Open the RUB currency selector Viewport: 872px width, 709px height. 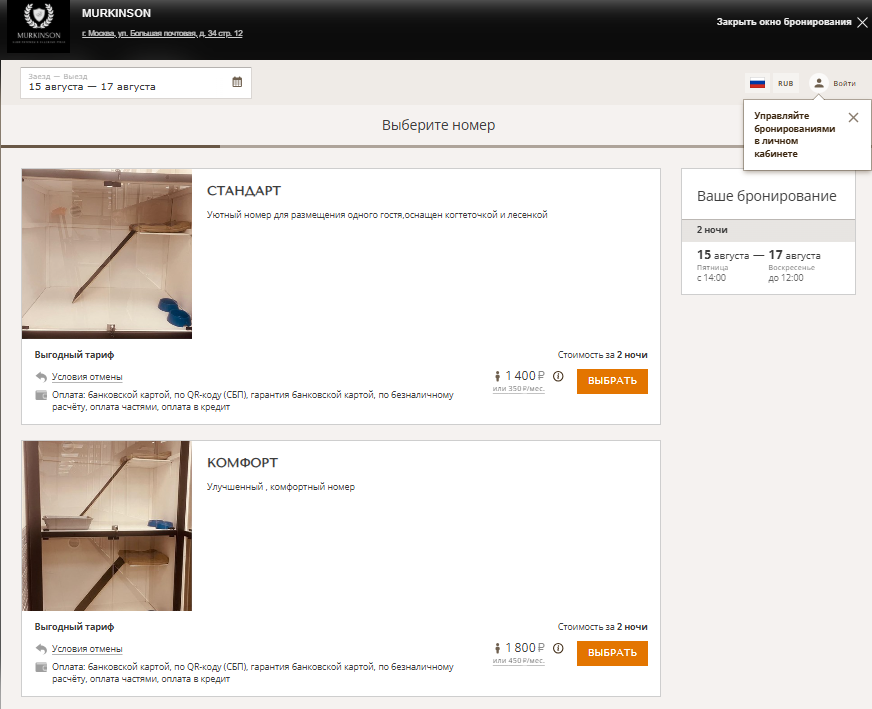(785, 83)
